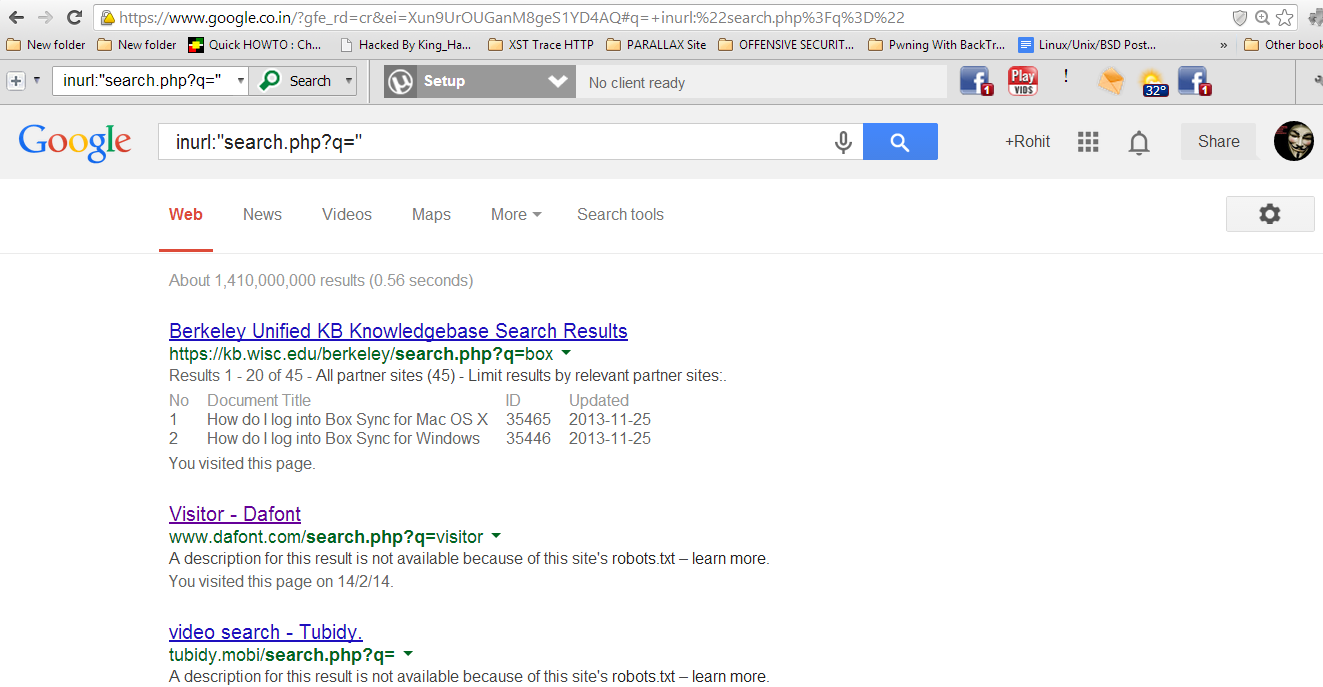The height and width of the screenshot is (687, 1323).
Task: Expand the Setup dropdown chevron
Action: pyautogui.click(x=558, y=81)
